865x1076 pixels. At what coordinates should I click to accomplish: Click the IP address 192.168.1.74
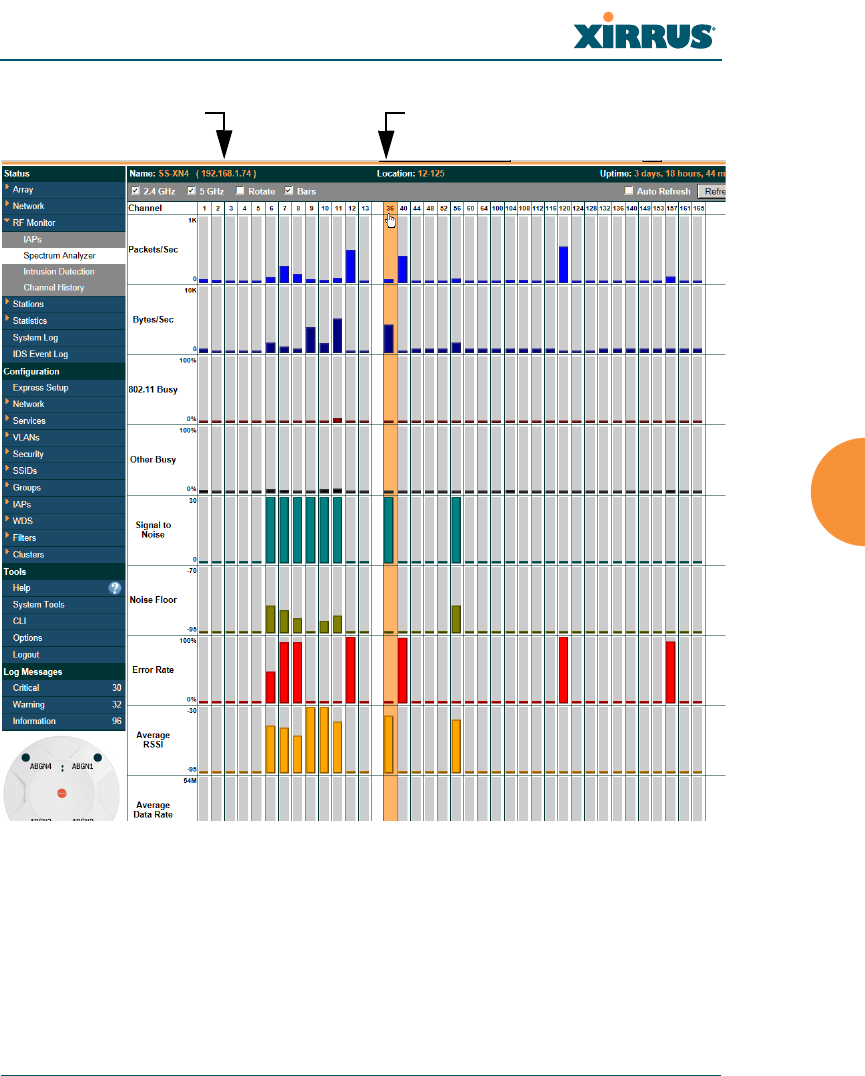226,174
